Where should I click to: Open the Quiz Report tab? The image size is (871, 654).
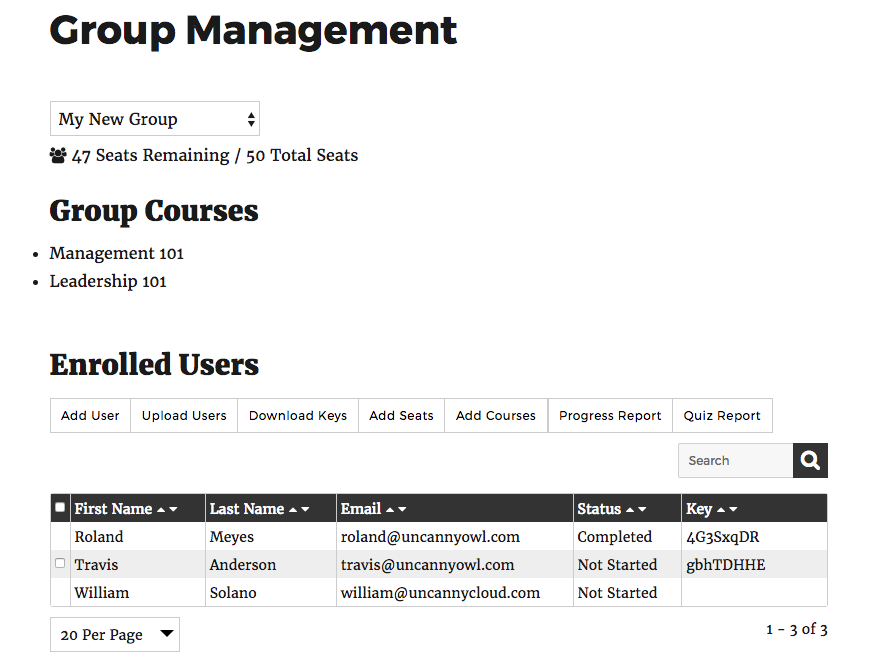click(x=722, y=416)
